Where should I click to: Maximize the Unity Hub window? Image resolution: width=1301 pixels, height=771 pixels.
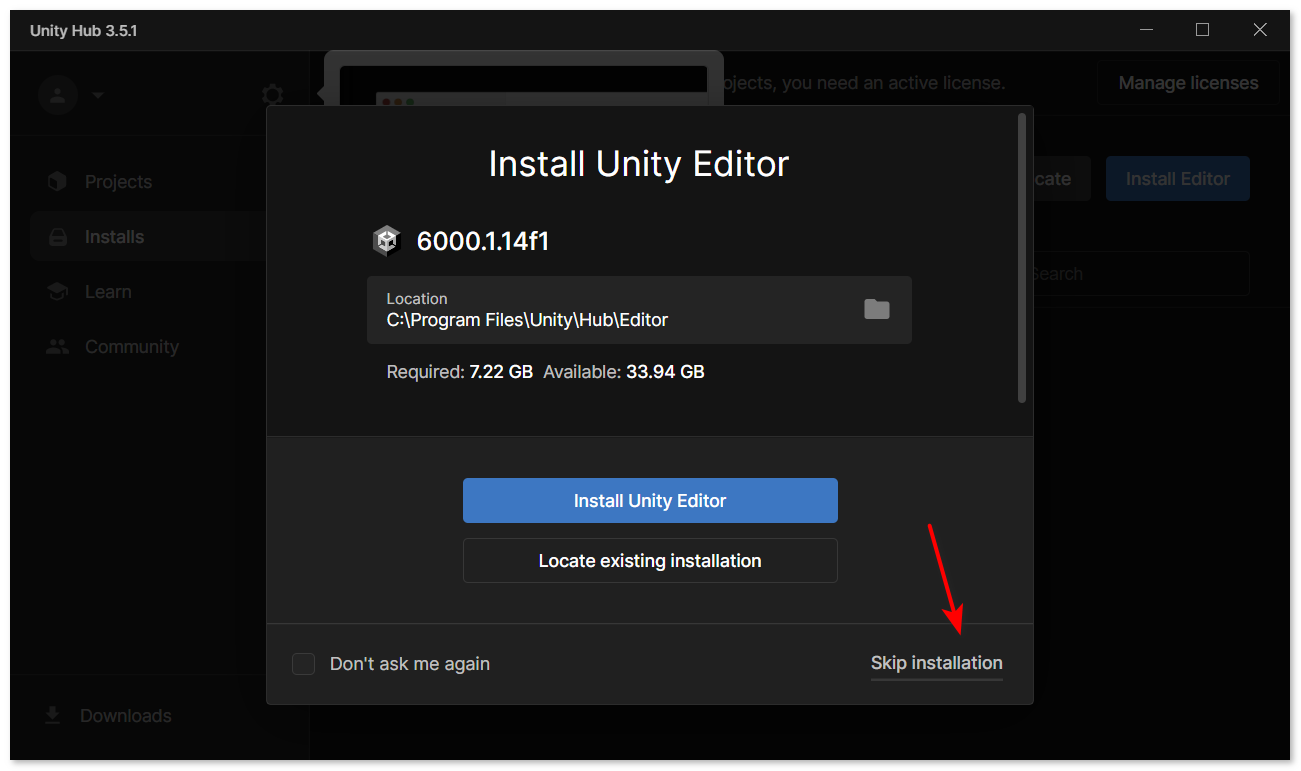coord(1202,30)
